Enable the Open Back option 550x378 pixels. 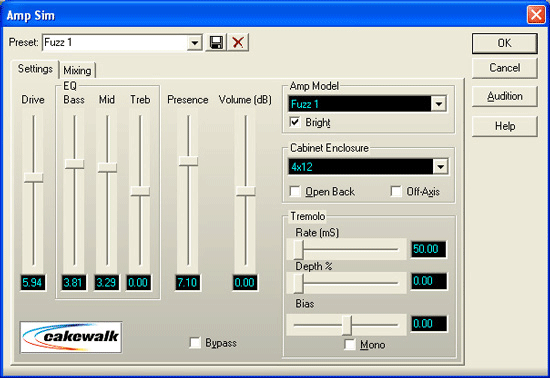click(295, 191)
